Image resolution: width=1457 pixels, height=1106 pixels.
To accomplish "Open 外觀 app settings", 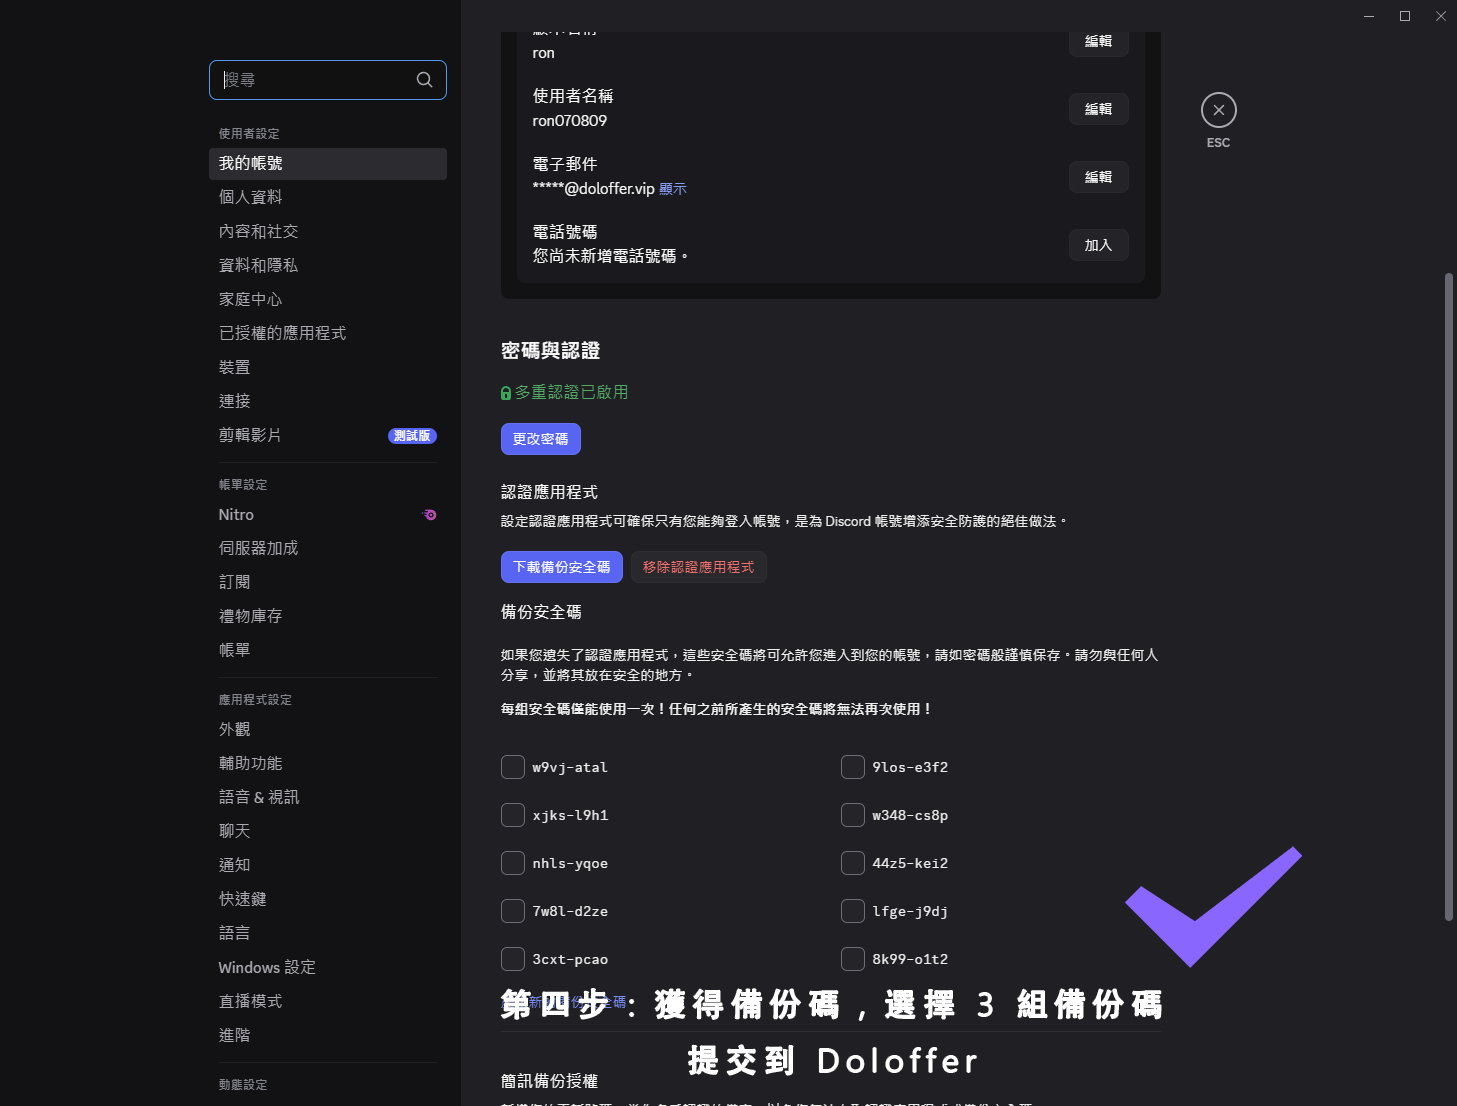I will 328,730.
